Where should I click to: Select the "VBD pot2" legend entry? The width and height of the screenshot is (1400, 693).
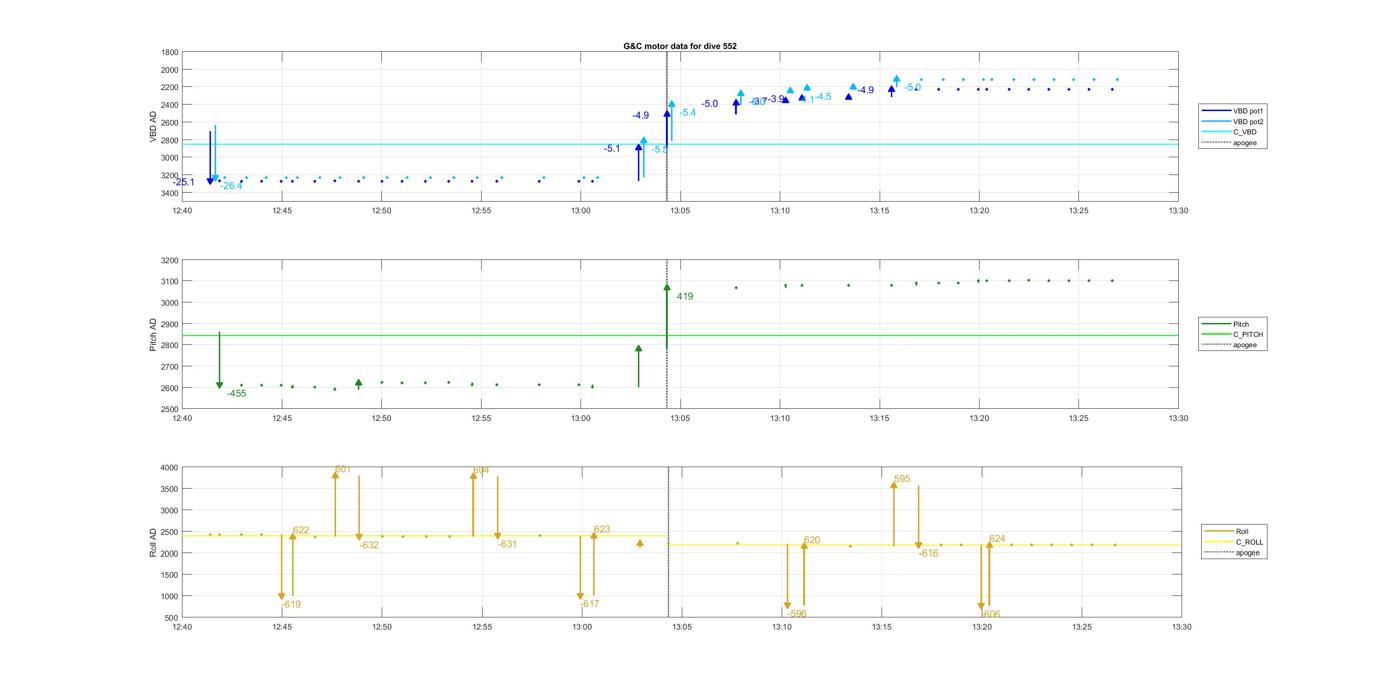click(1233, 121)
